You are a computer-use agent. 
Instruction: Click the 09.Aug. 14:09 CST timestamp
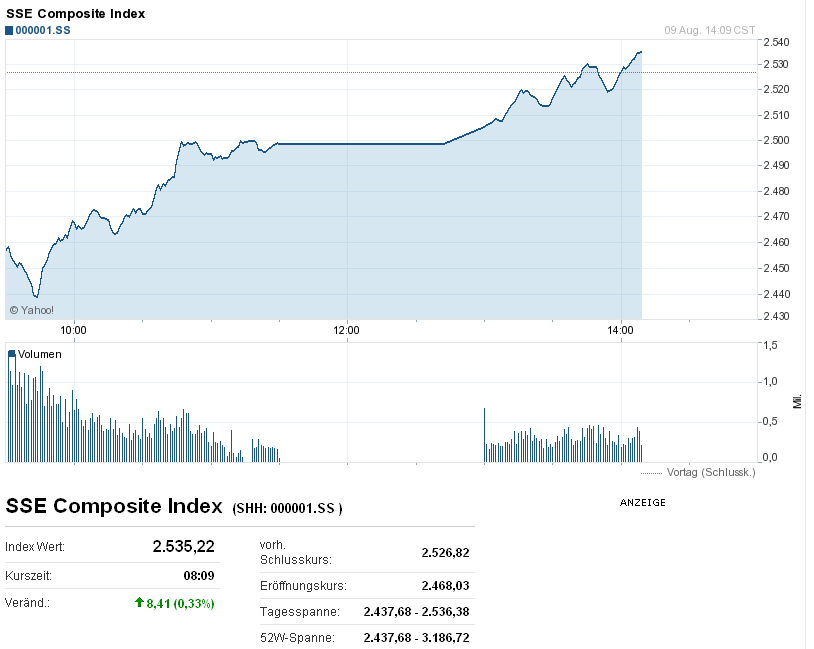pos(710,30)
